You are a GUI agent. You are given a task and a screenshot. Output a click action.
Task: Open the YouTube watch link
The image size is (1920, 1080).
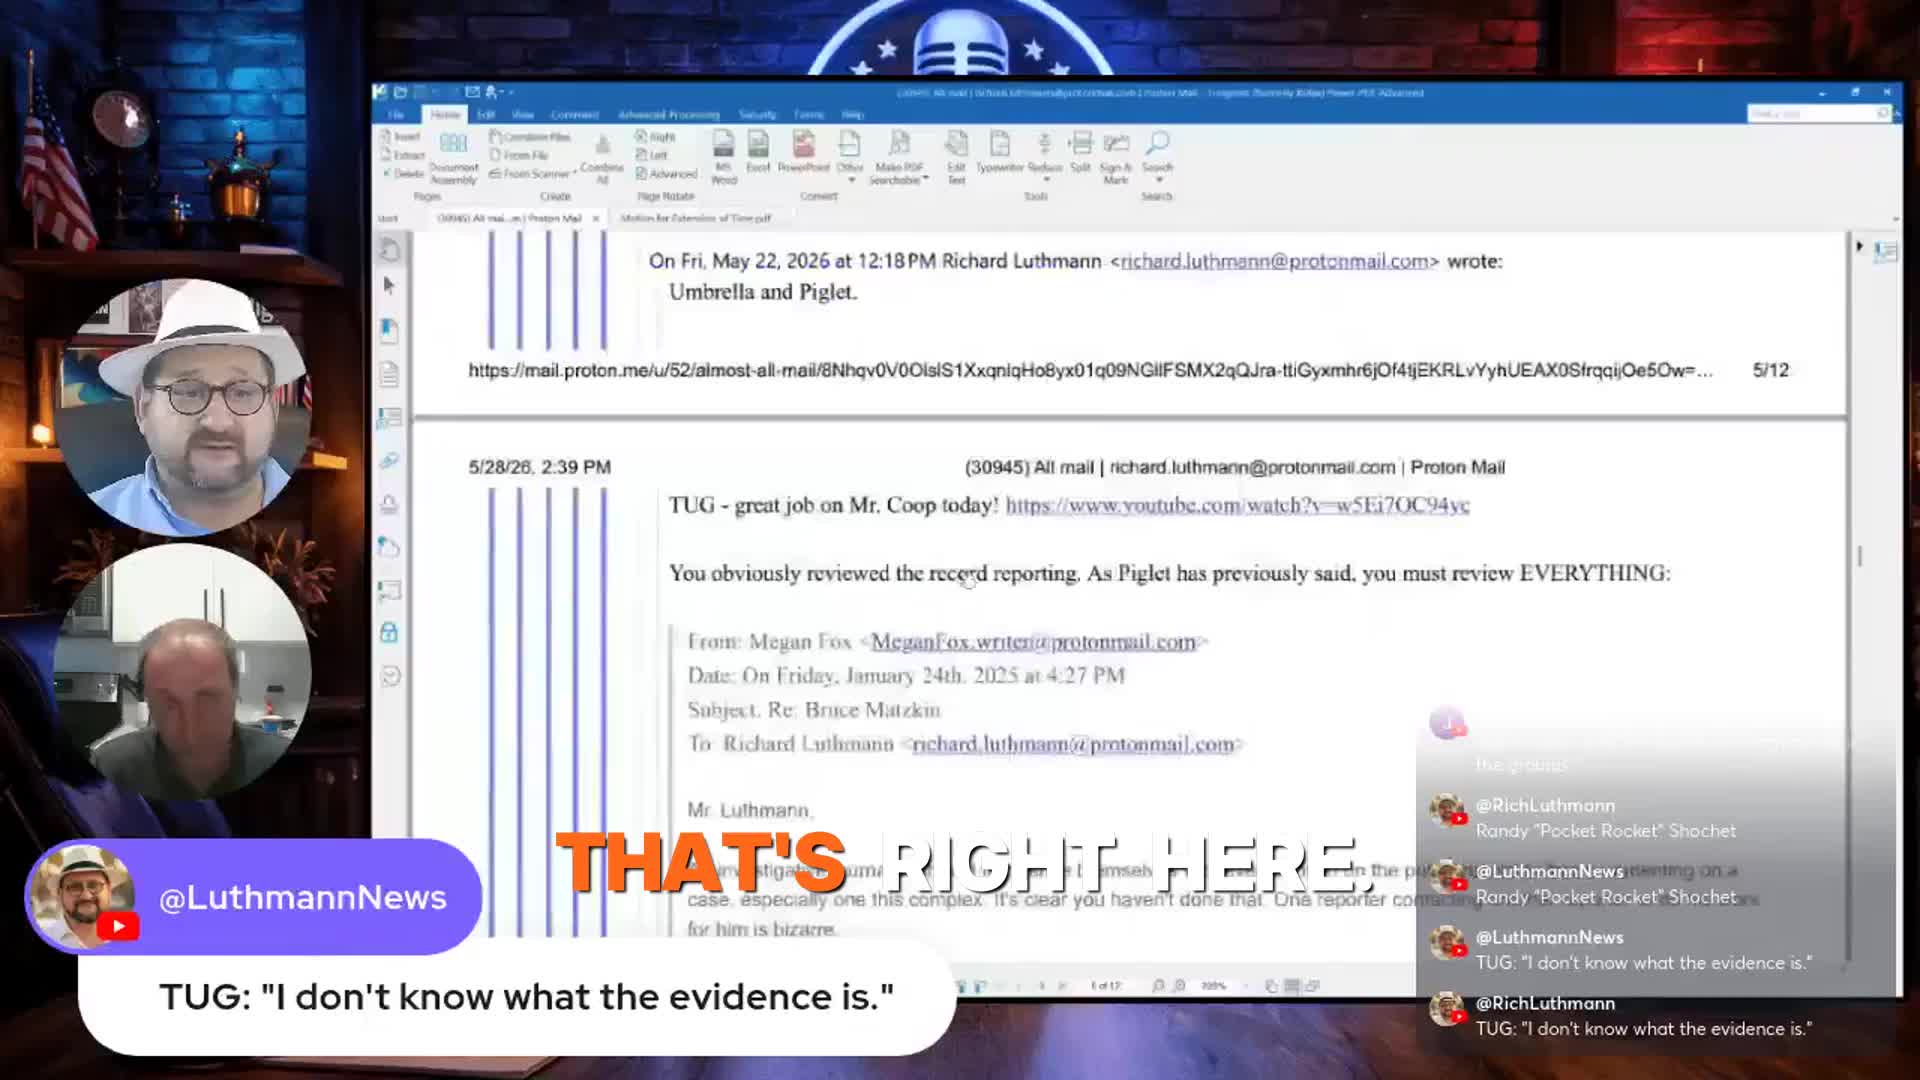click(1237, 505)
